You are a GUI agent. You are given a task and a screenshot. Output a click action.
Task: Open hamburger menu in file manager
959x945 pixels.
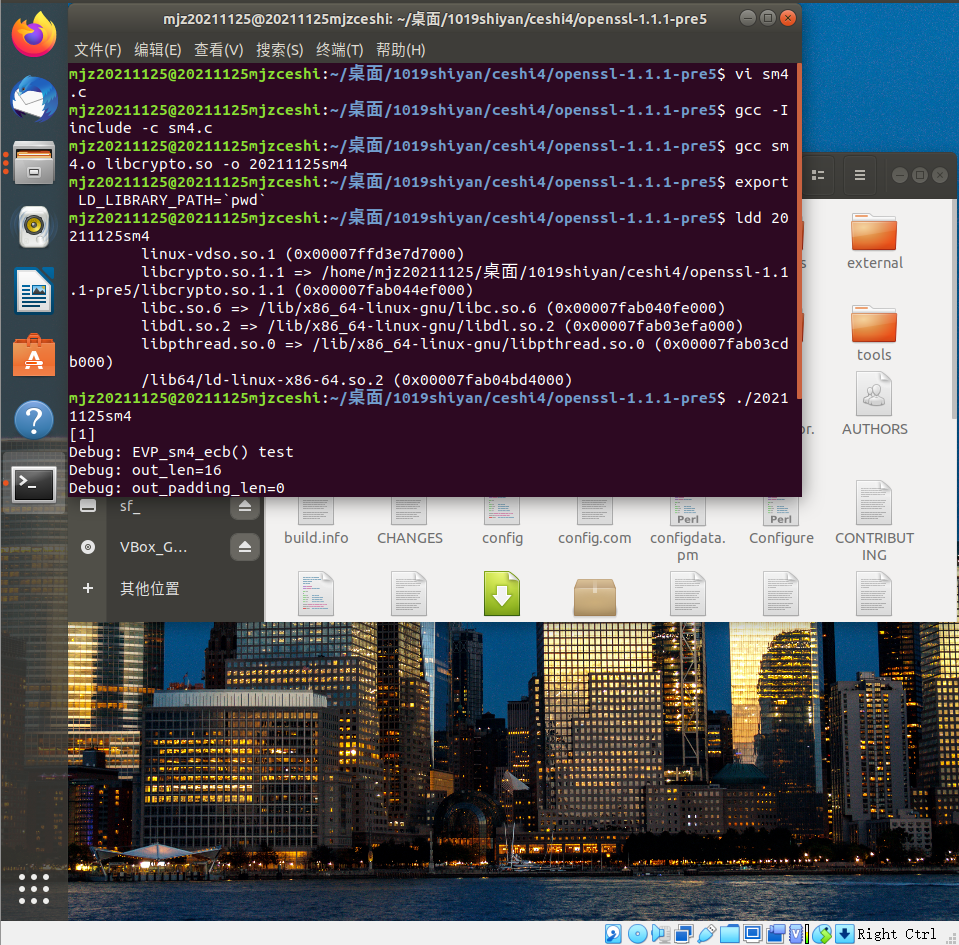pos(860,176)
